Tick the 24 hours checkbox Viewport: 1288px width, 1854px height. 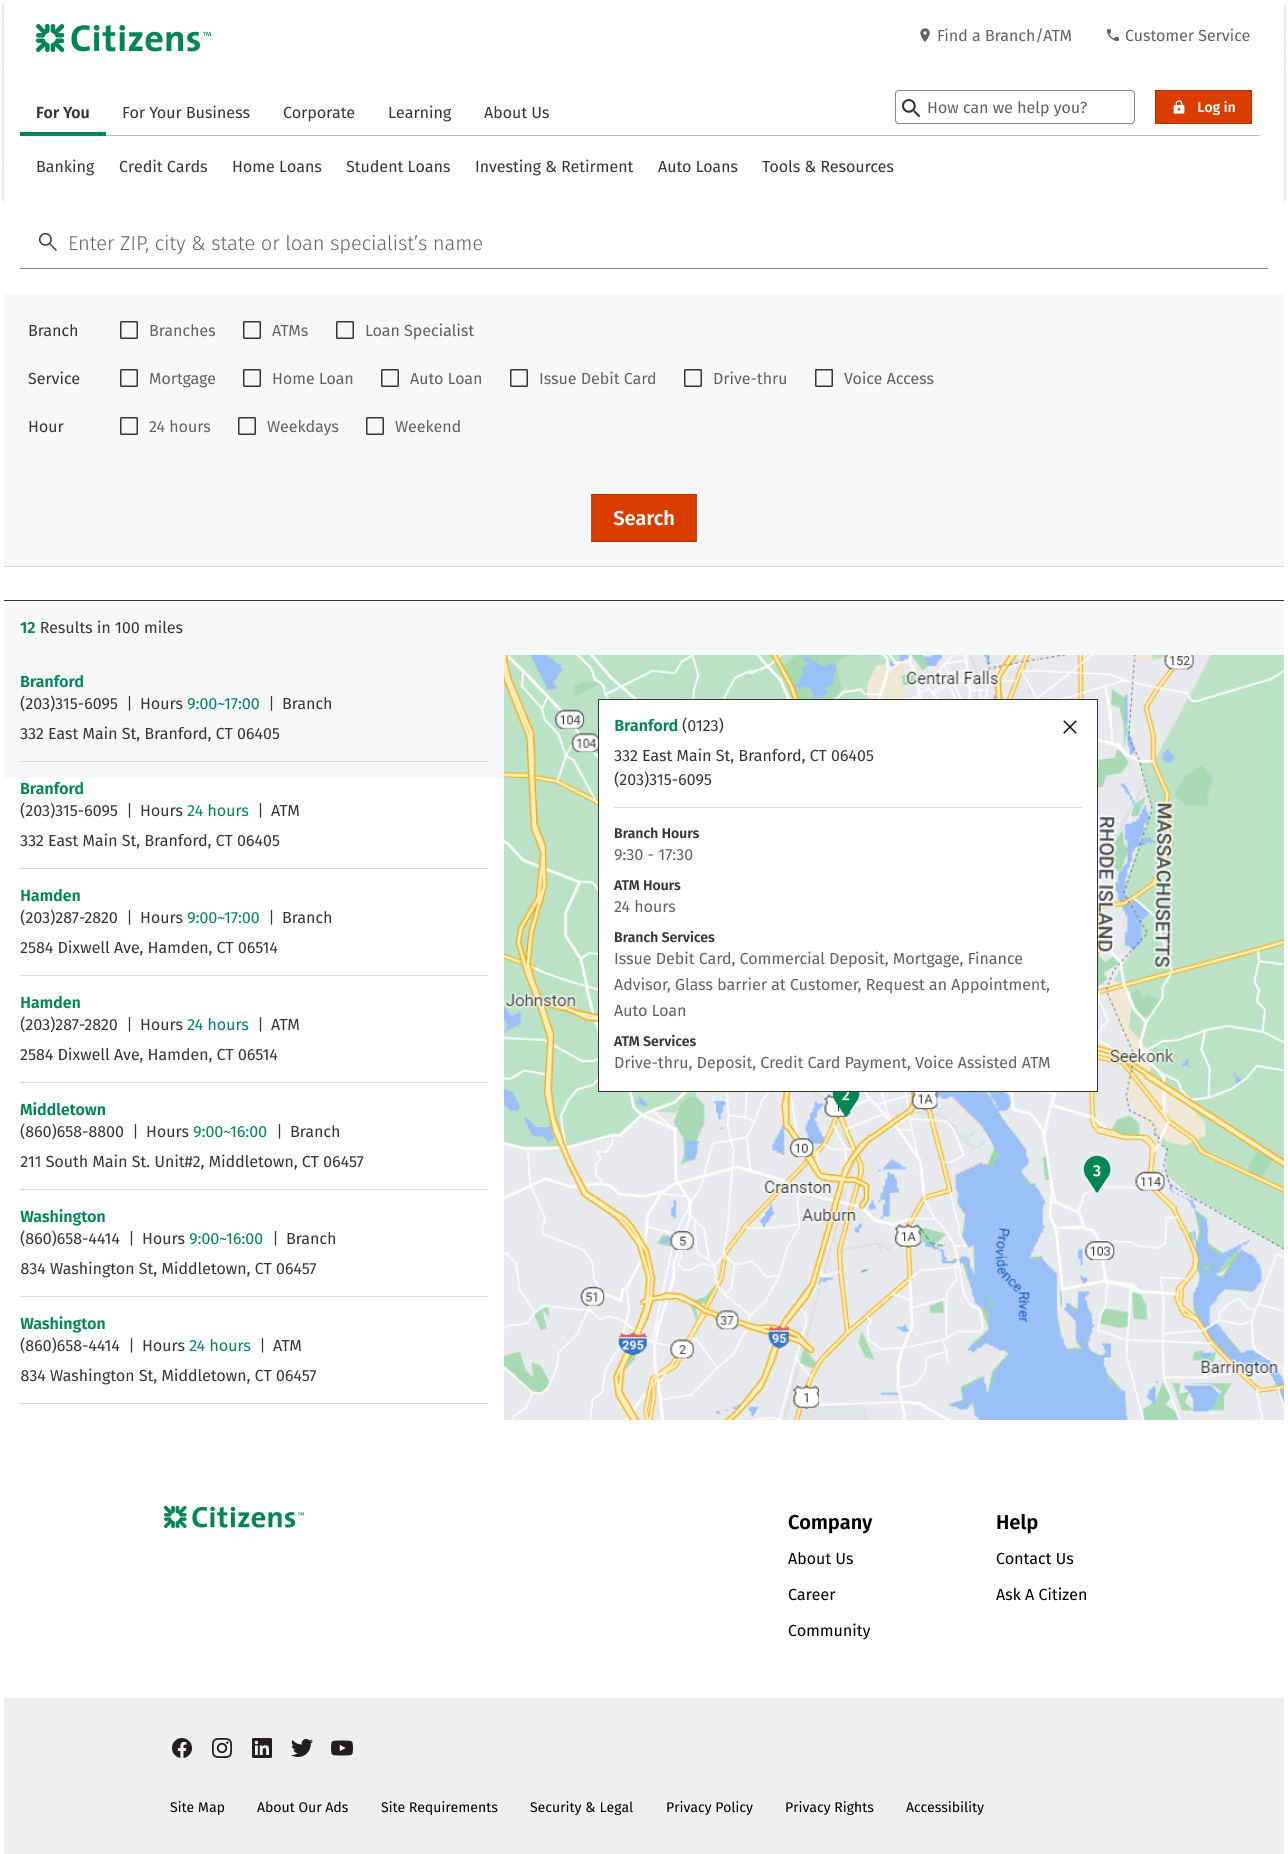[x=129, y=426]
